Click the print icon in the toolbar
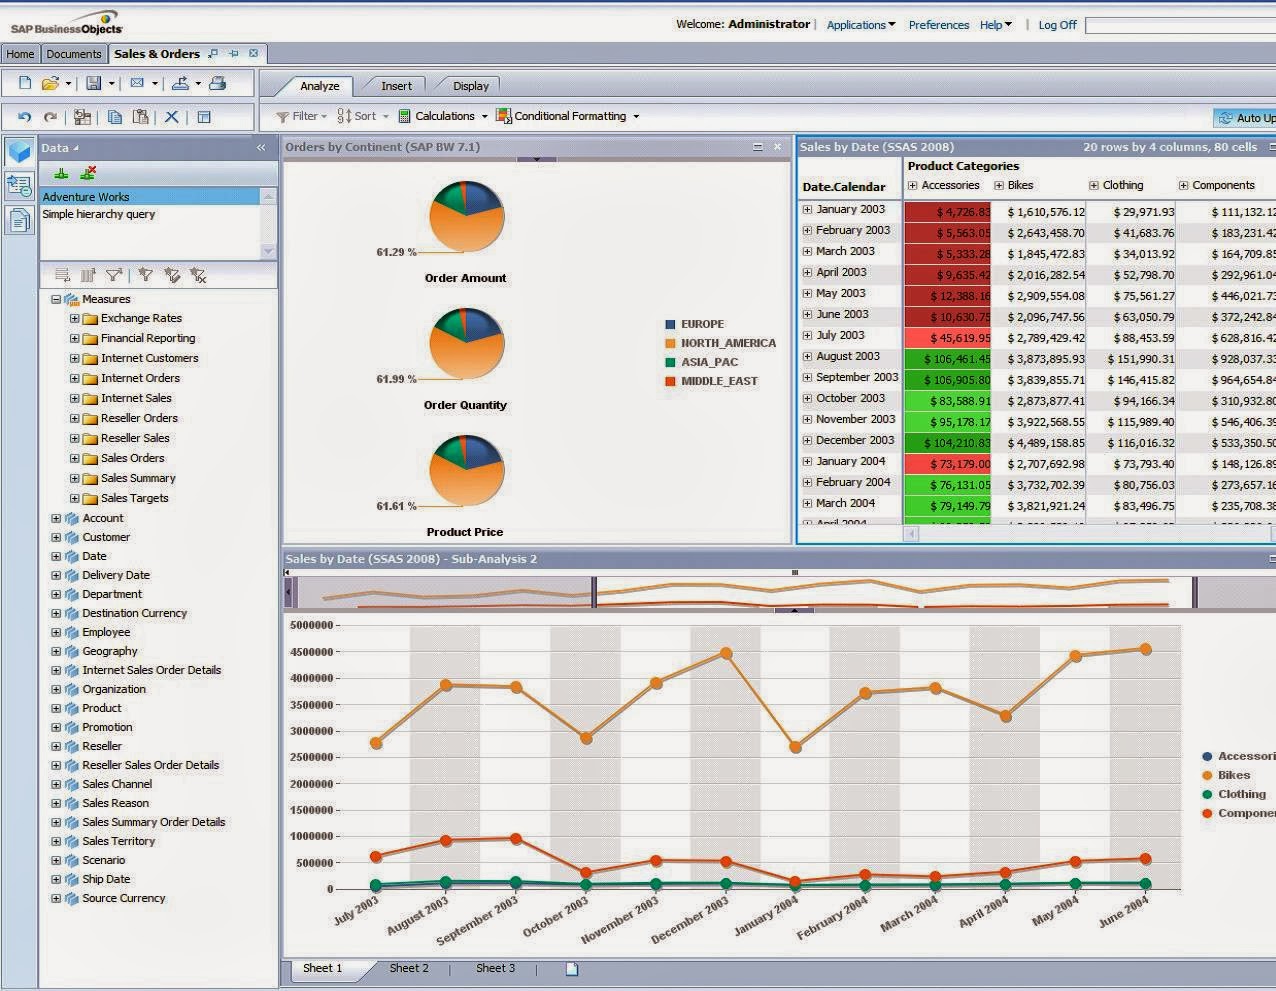 coord(218,84)
